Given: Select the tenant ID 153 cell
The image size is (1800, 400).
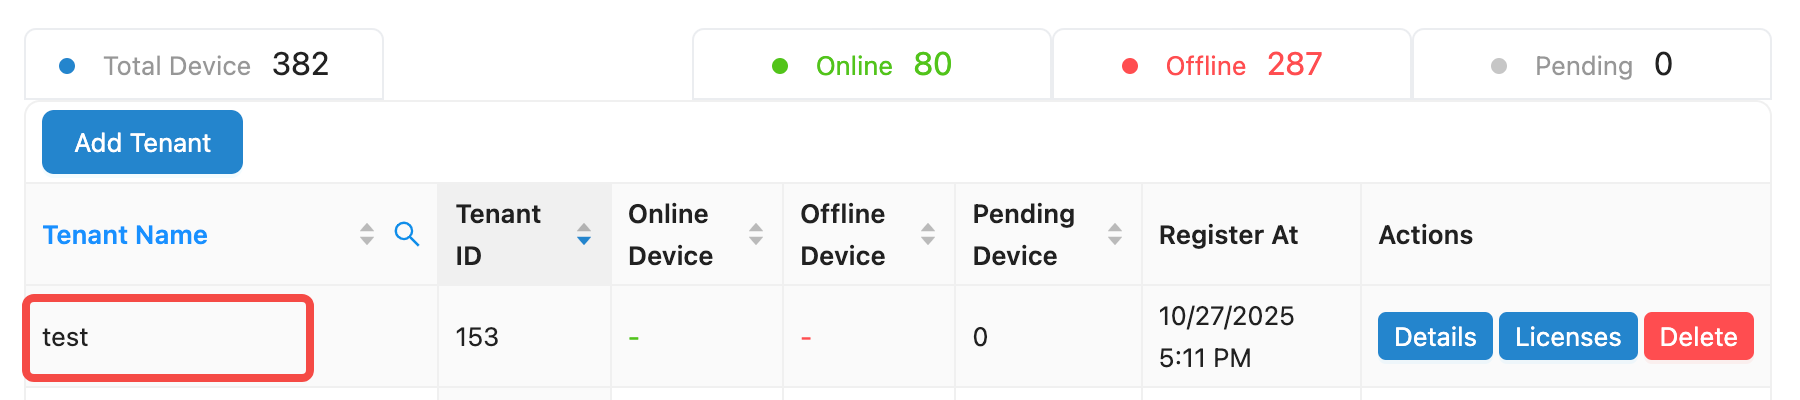Looking at the screenshot, I should (x=477, y=337).
